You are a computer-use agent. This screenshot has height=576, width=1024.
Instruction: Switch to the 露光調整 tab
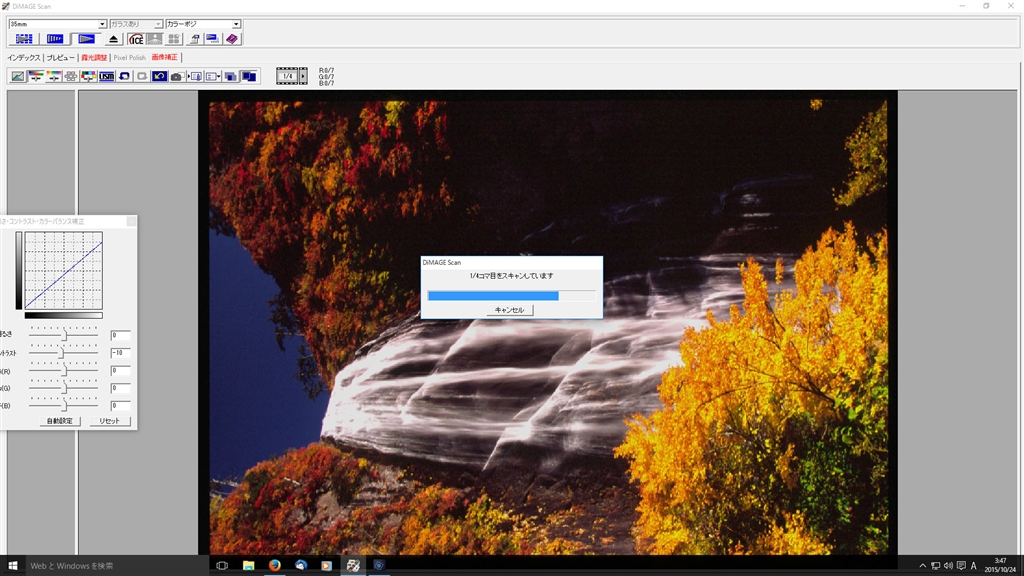94,57
